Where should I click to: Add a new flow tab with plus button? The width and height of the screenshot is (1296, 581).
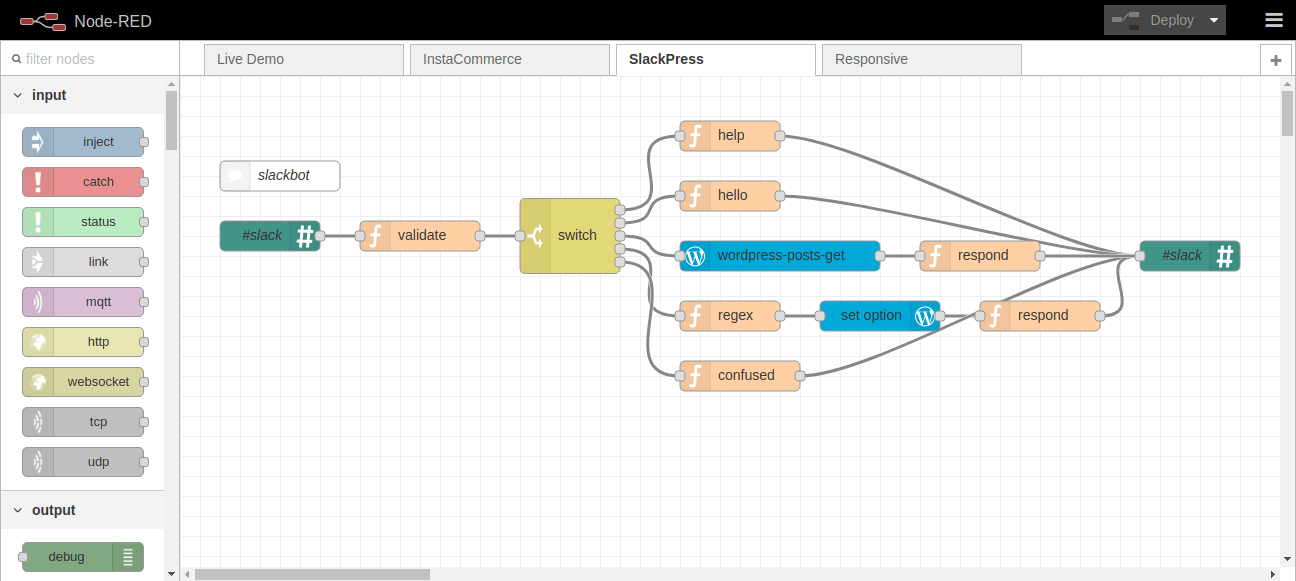pos(1275,60)
